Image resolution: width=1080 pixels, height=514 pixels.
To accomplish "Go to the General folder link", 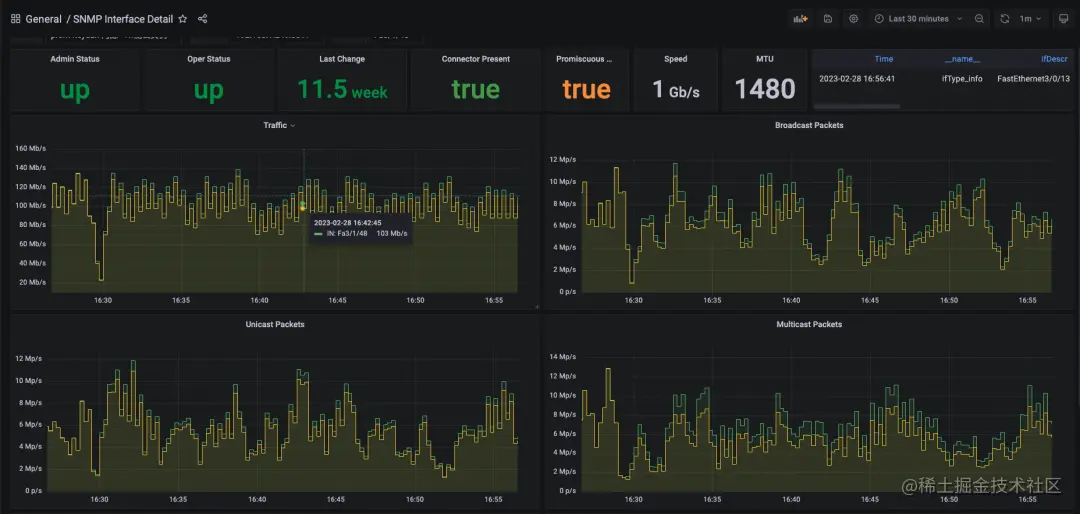I will 43,19.
